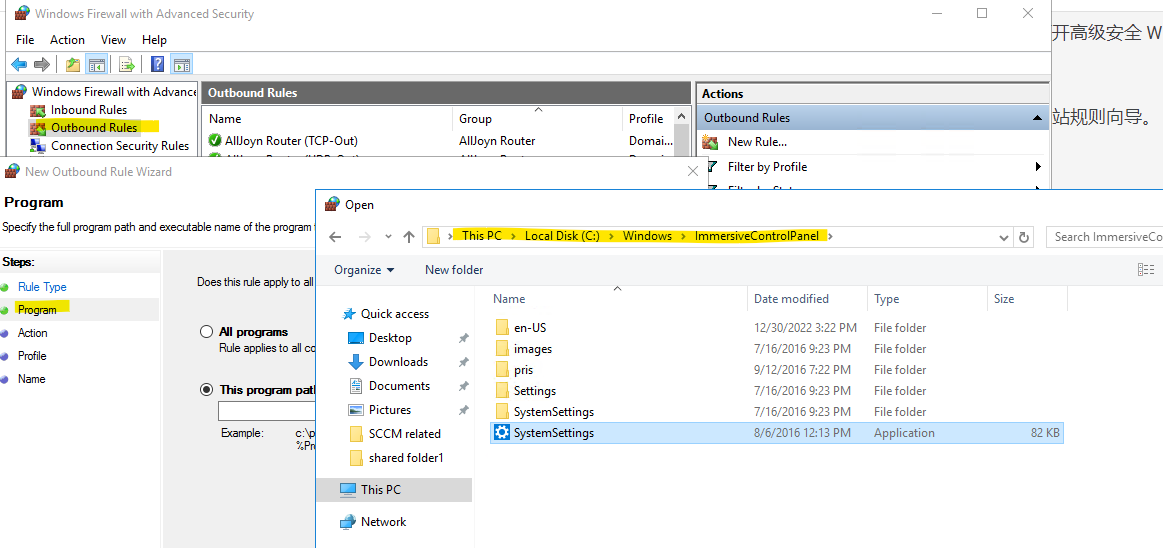Click This PC in the address breadcrumb

[481, 236]
